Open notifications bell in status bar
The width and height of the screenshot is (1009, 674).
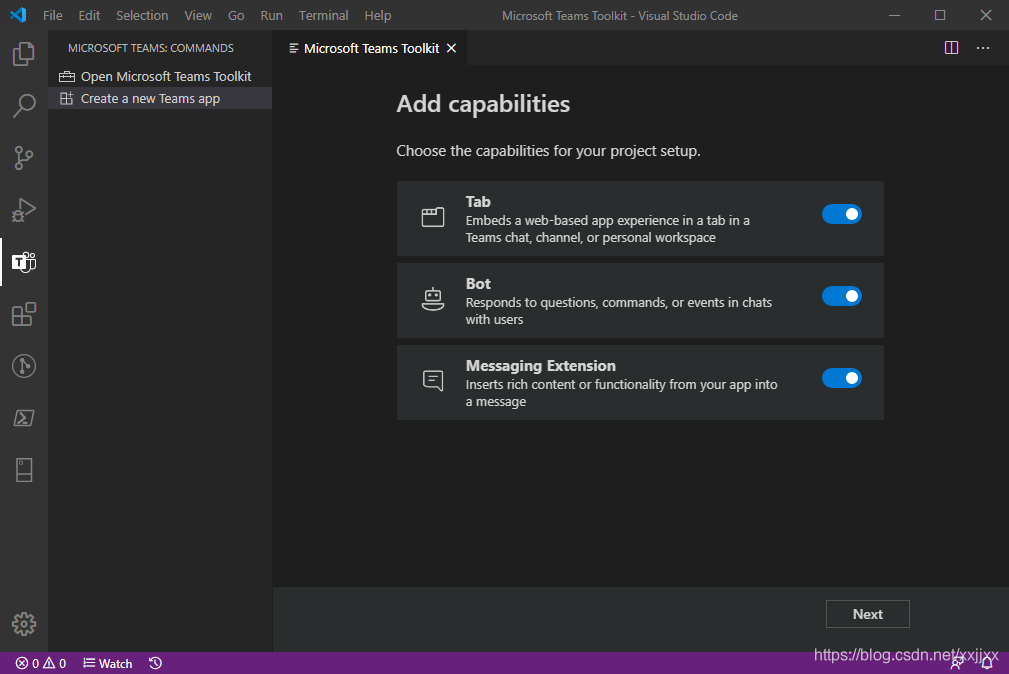987,663
